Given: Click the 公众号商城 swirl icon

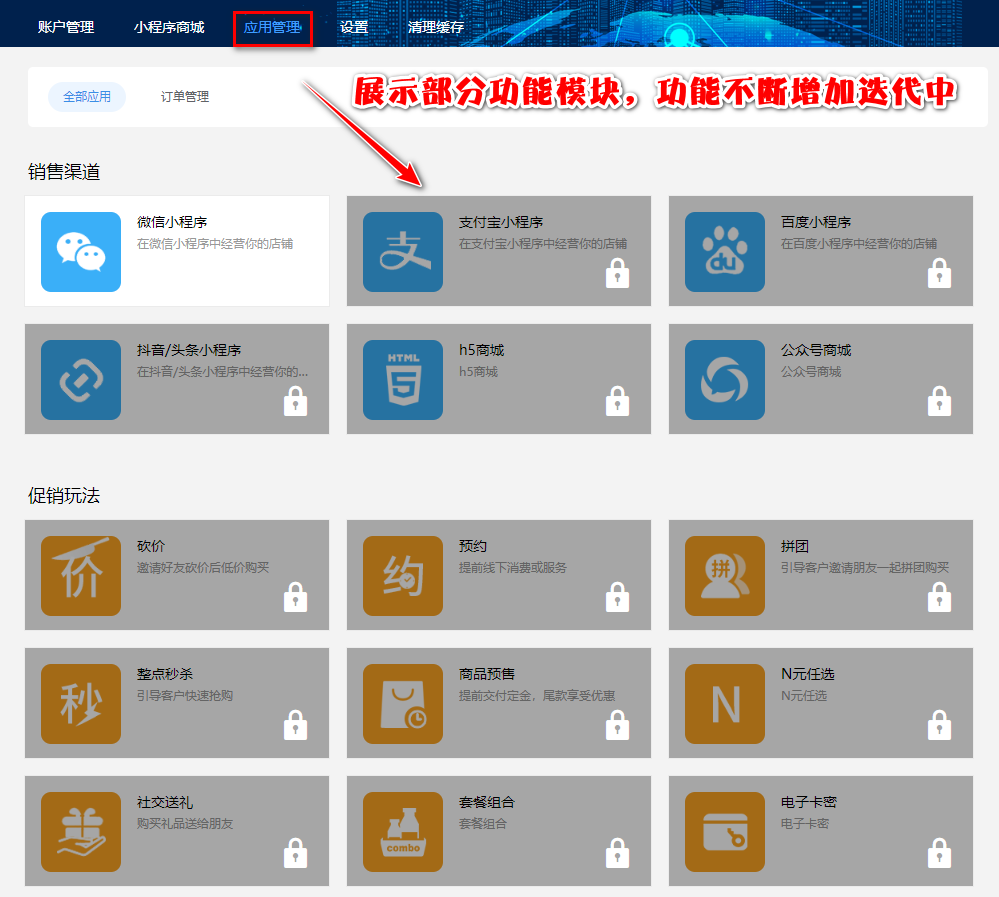Looking at the screenshot, I should tap(725, 380).
